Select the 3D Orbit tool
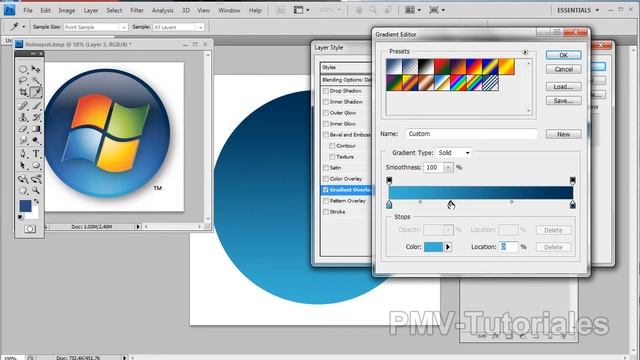 (36, 179)
